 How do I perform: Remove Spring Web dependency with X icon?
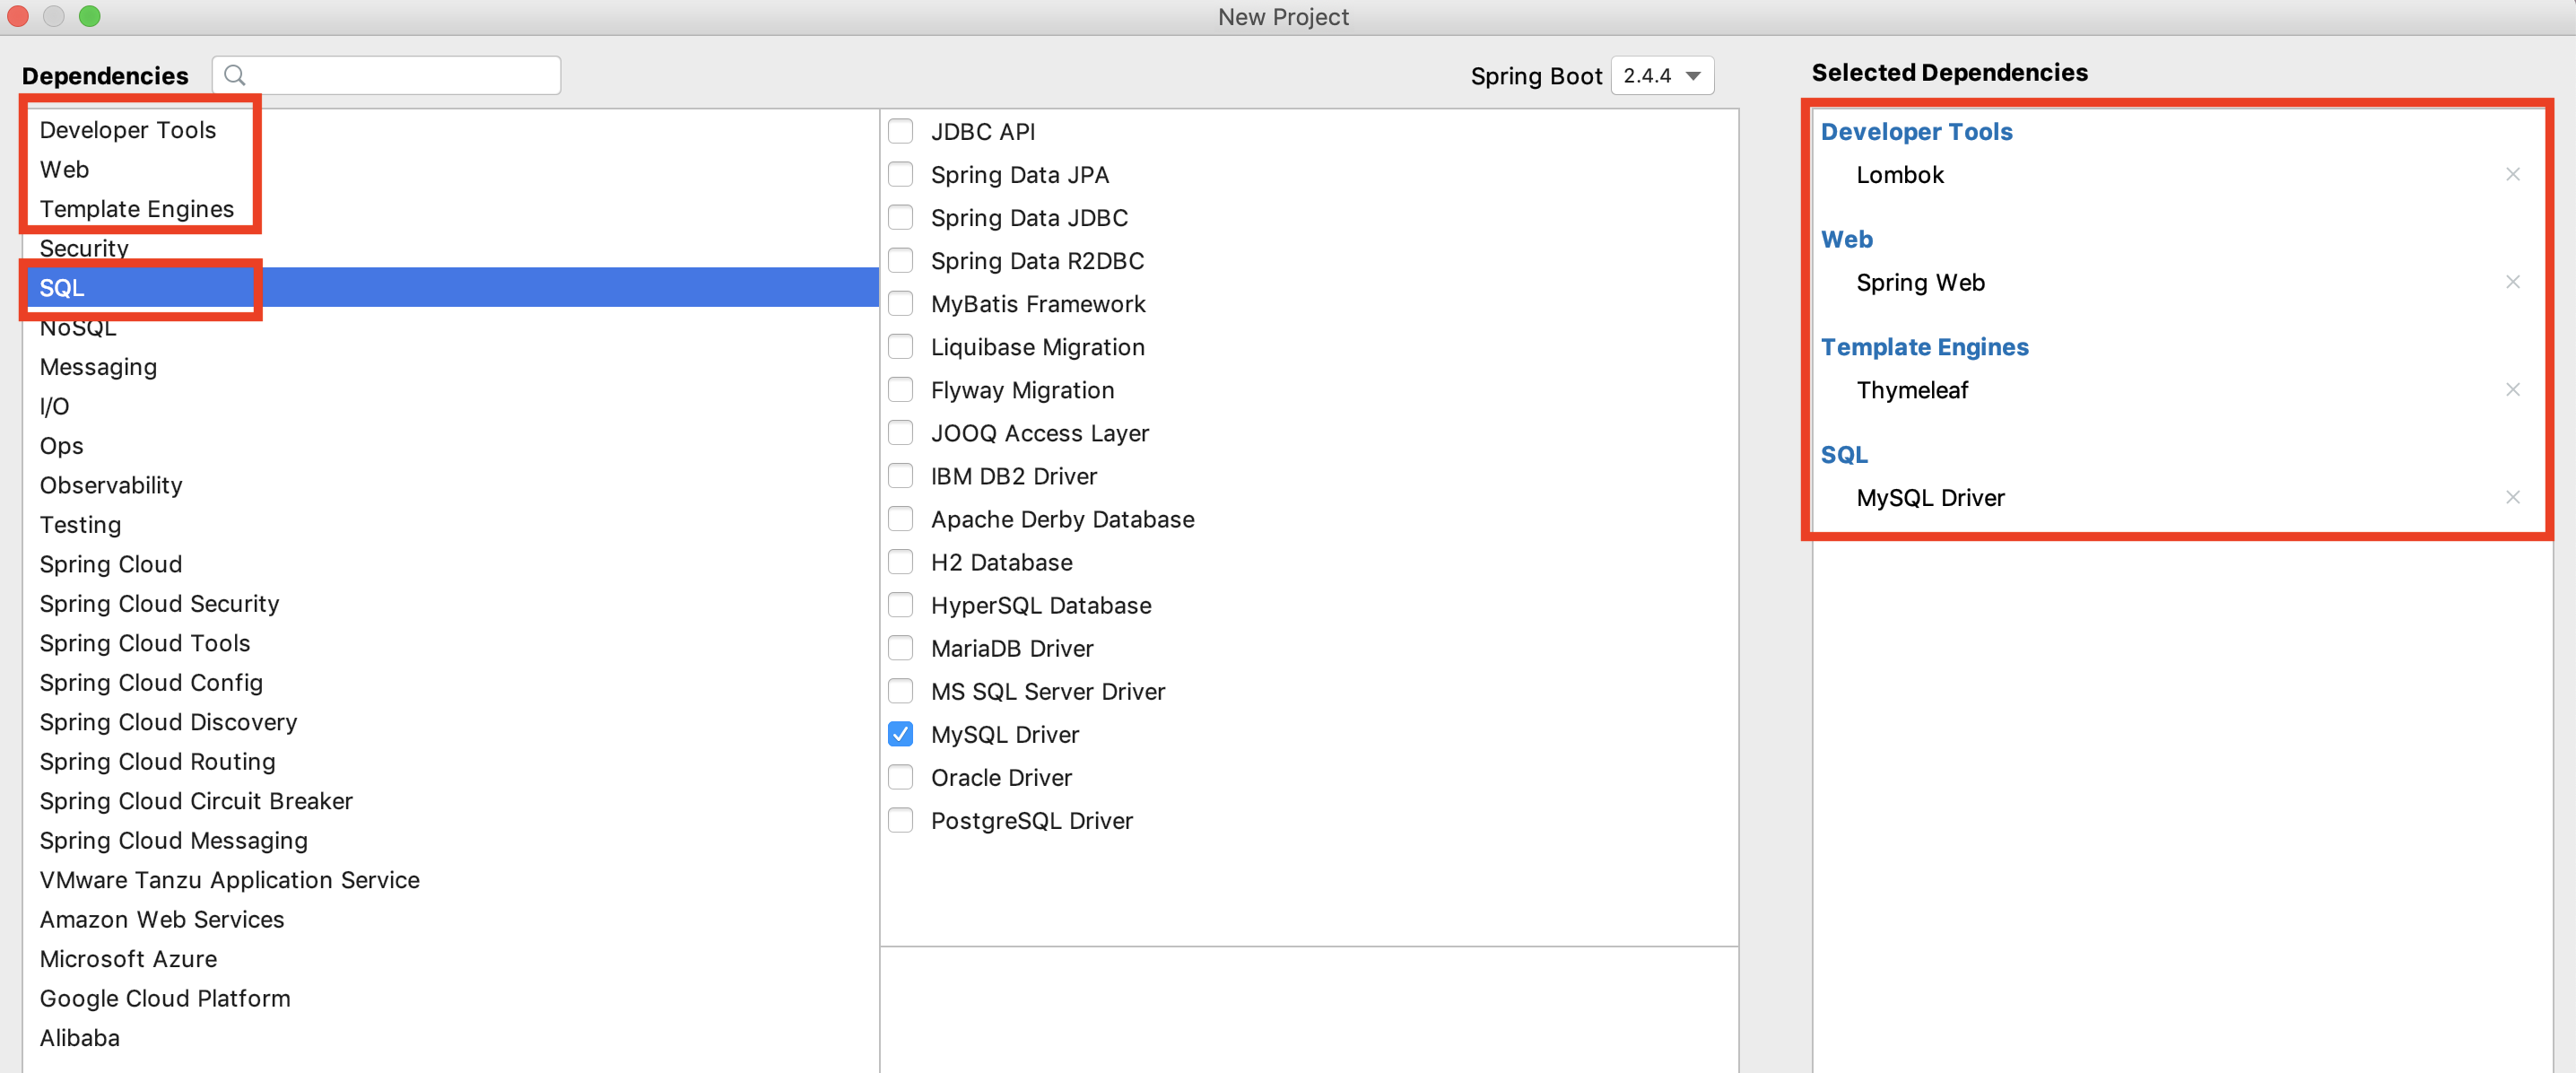pyautogui.click(x=2511, y=282)
